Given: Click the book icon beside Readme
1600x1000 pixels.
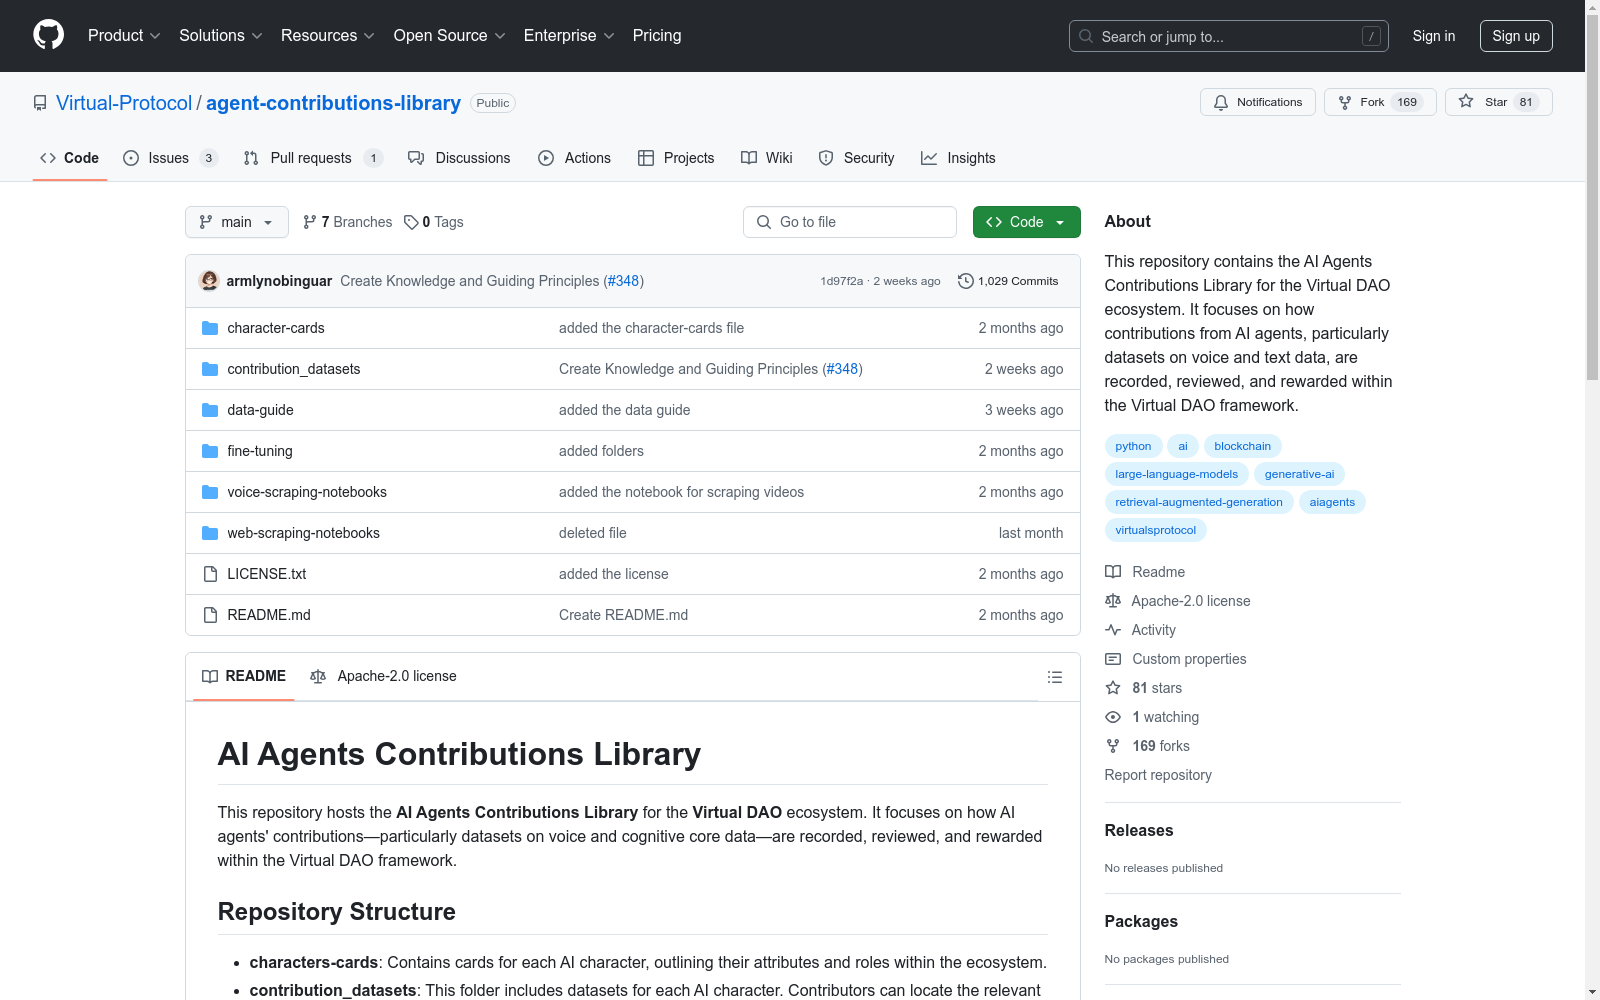Looking at the screenshot, I should click(1113, 572).
